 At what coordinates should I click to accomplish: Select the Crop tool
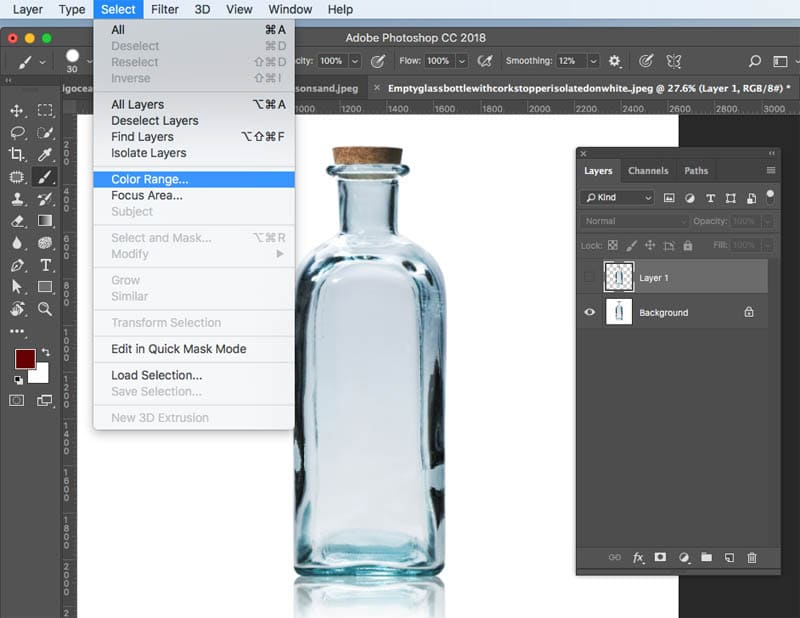[x=16, y=154]
